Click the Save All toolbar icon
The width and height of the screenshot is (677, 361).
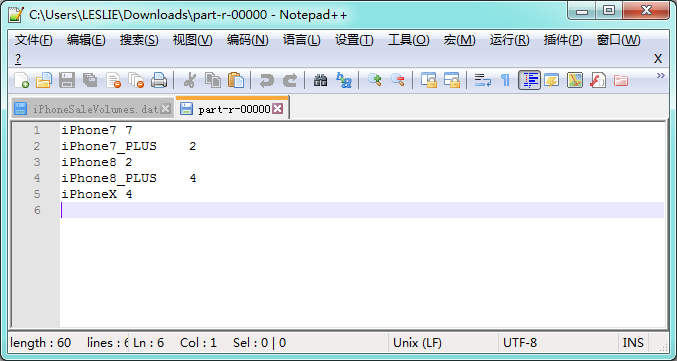[90, 80]
